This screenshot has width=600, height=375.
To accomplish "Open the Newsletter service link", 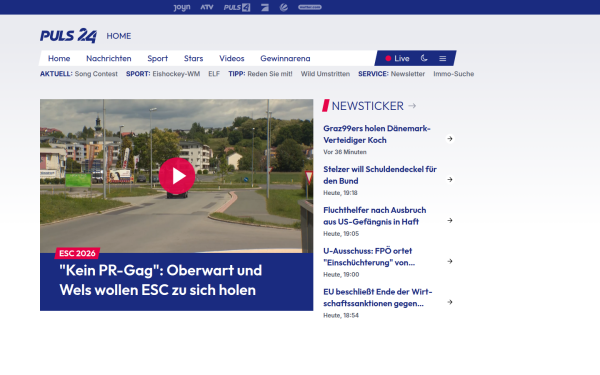I will click(408, 74).
